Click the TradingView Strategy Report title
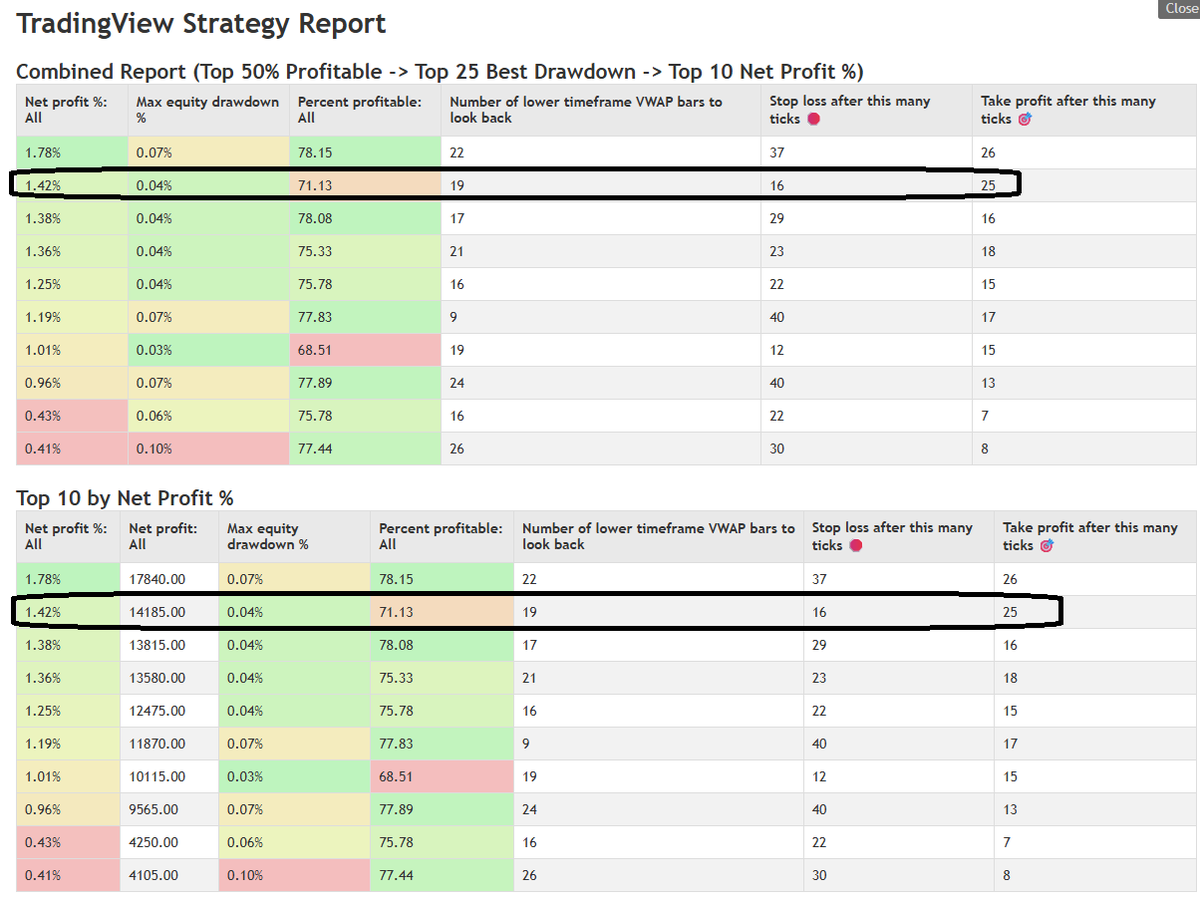Image resolution: width=1200 pixels, height=900 pixels. click(202, 24)
